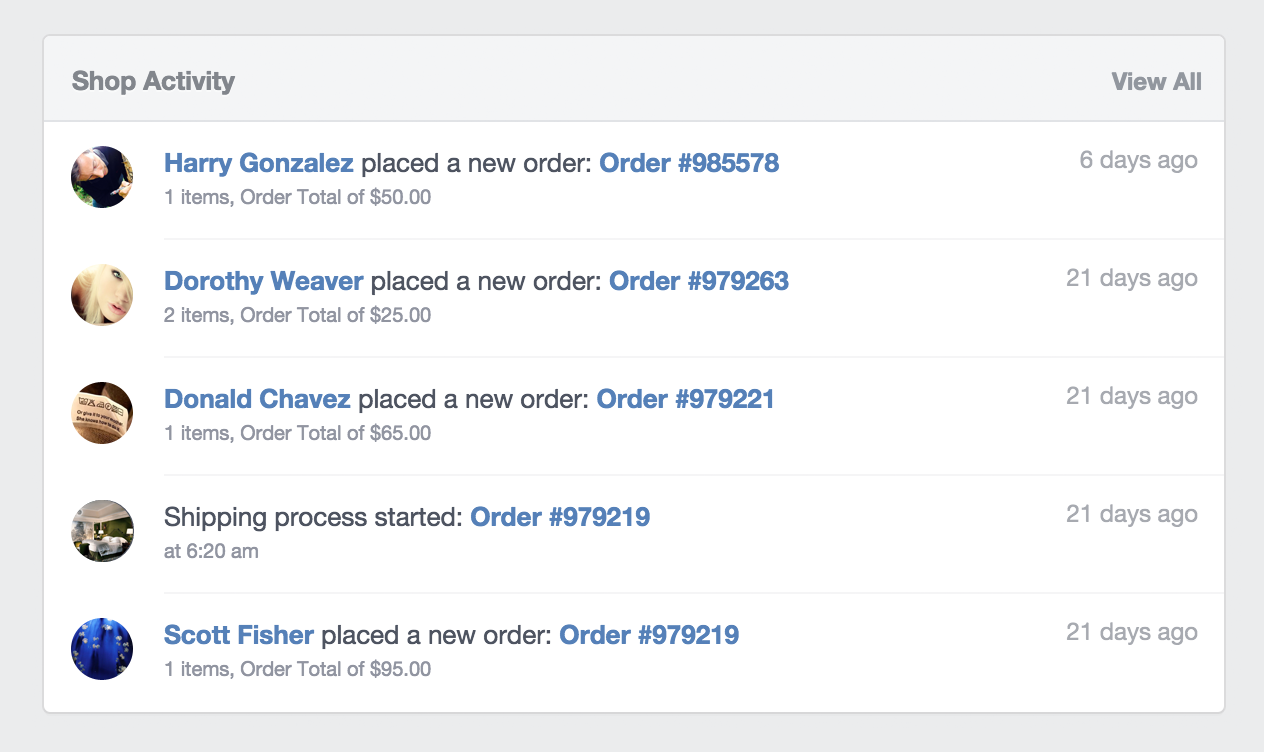
Task: Click Scott Fisher's avatar thumbnail
Action: [102, 649]
